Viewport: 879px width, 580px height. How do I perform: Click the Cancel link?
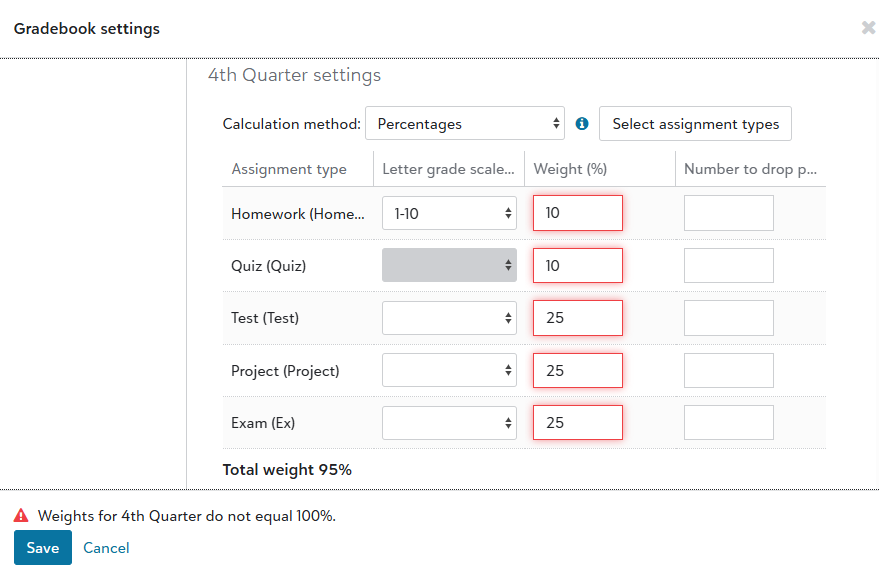click(x=106, y=548)
